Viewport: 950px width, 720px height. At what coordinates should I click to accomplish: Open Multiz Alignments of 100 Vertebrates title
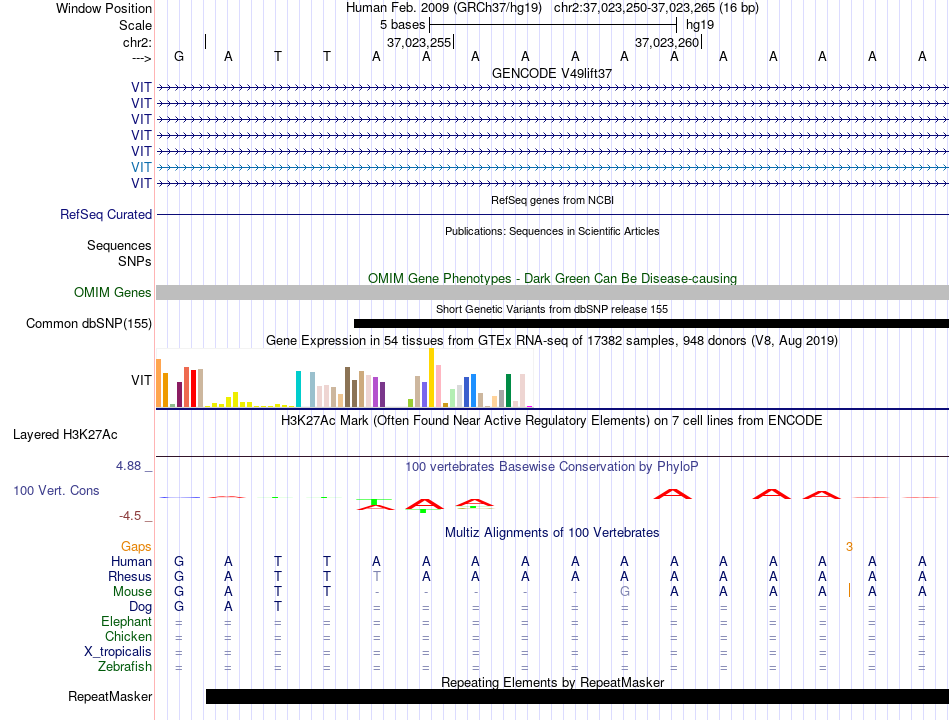point(552,533)
